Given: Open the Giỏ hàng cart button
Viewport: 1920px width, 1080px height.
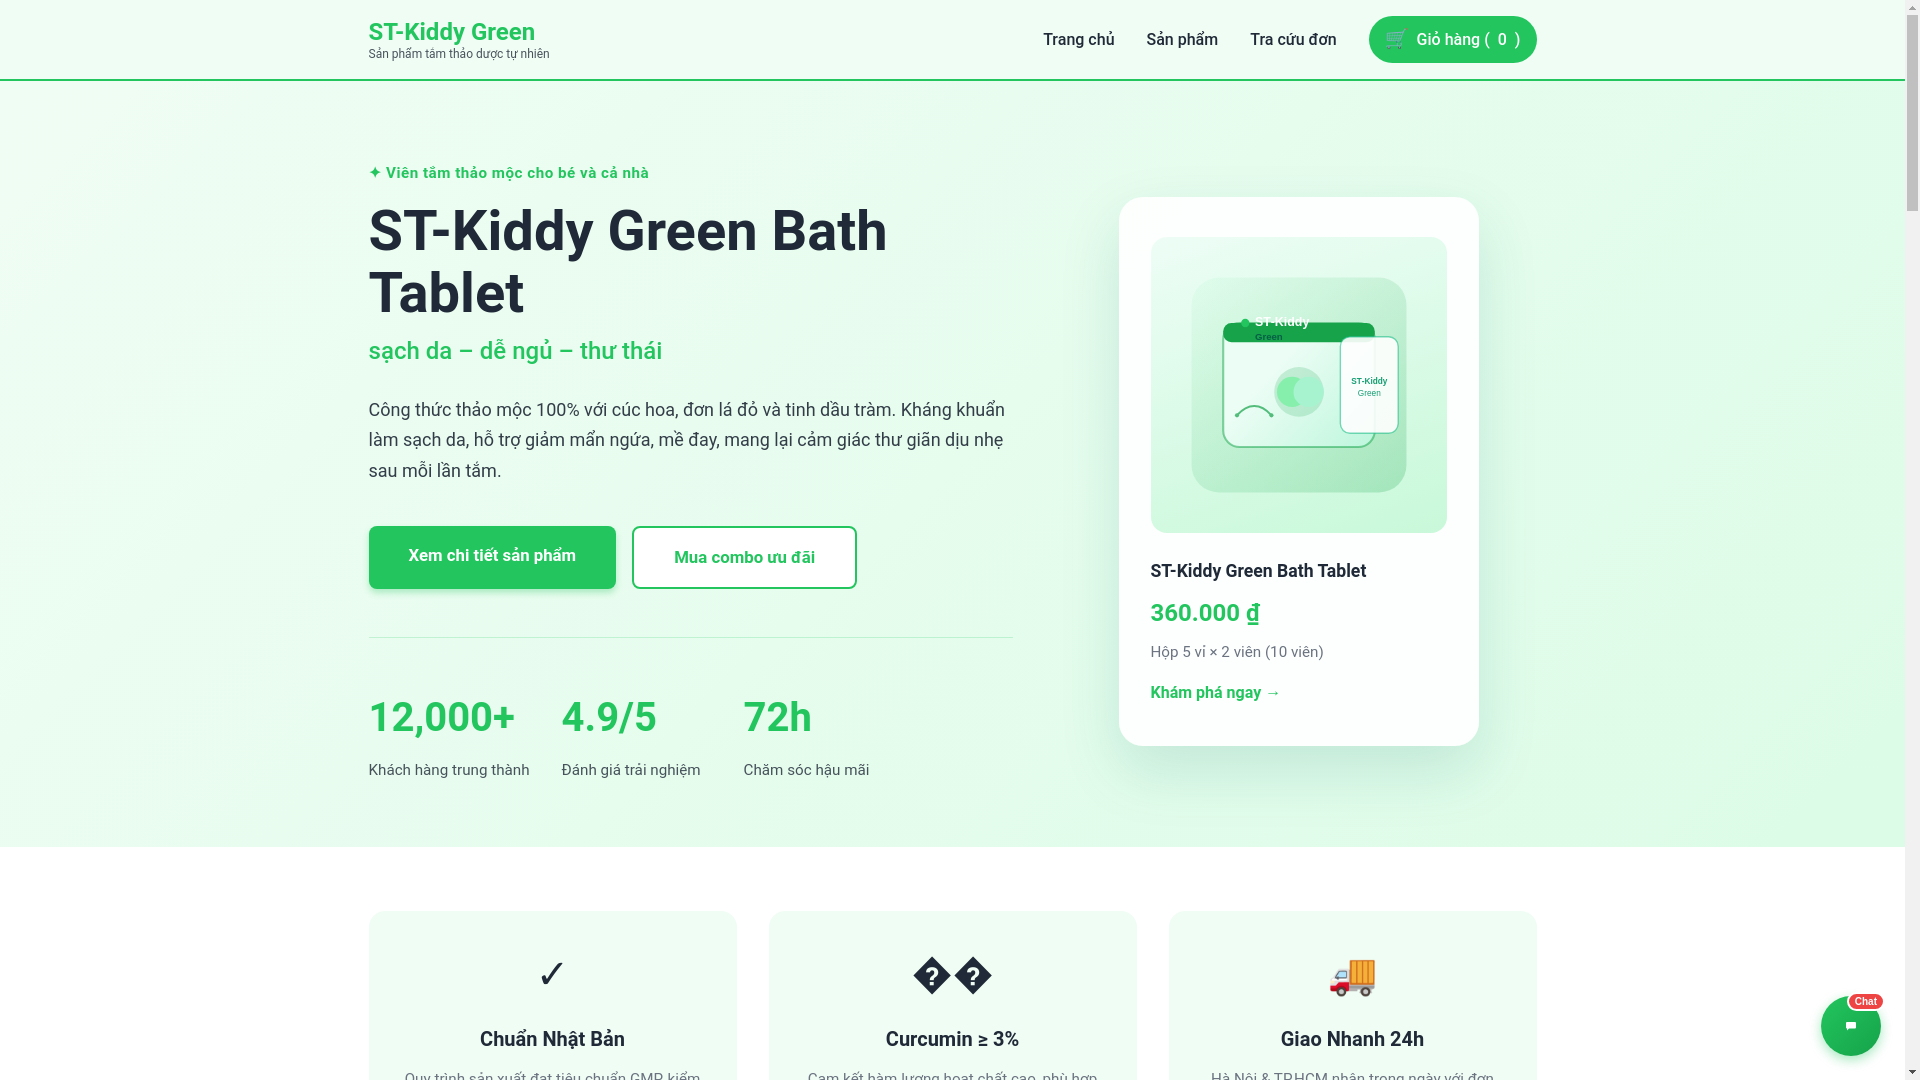Looking at the screenshot, I should coord(1452,40).
